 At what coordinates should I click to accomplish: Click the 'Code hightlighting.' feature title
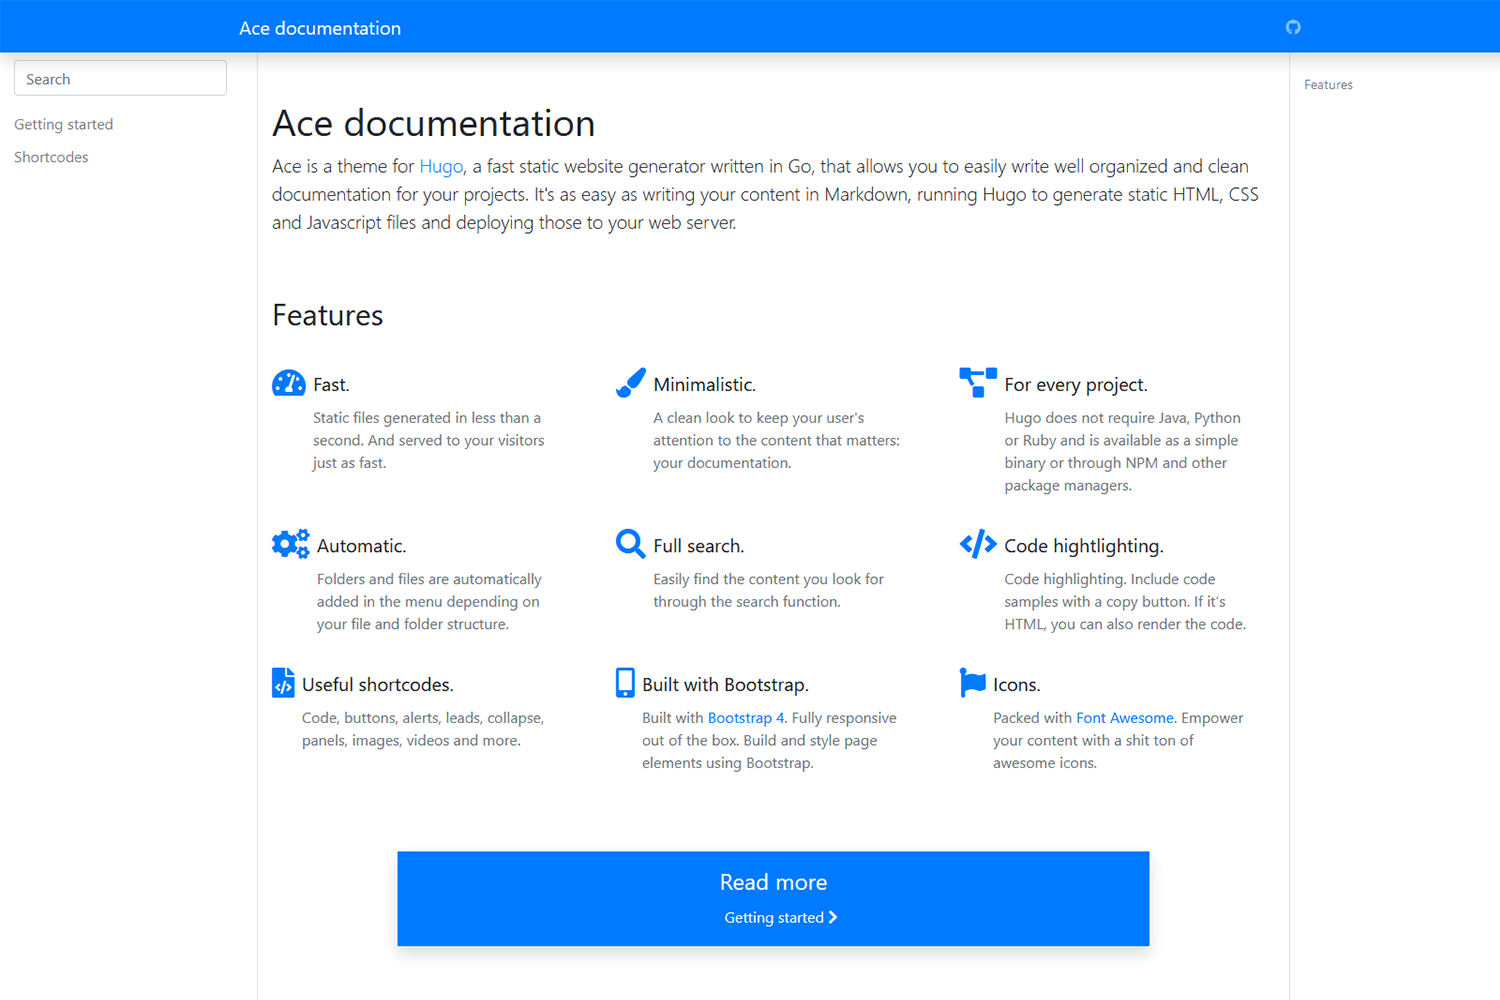tap(1084, 546)
